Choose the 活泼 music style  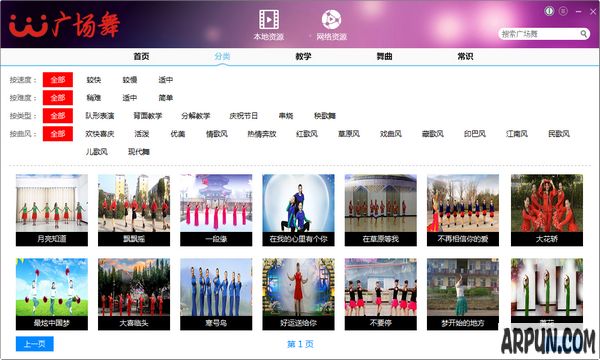click(x=142, y=134)
